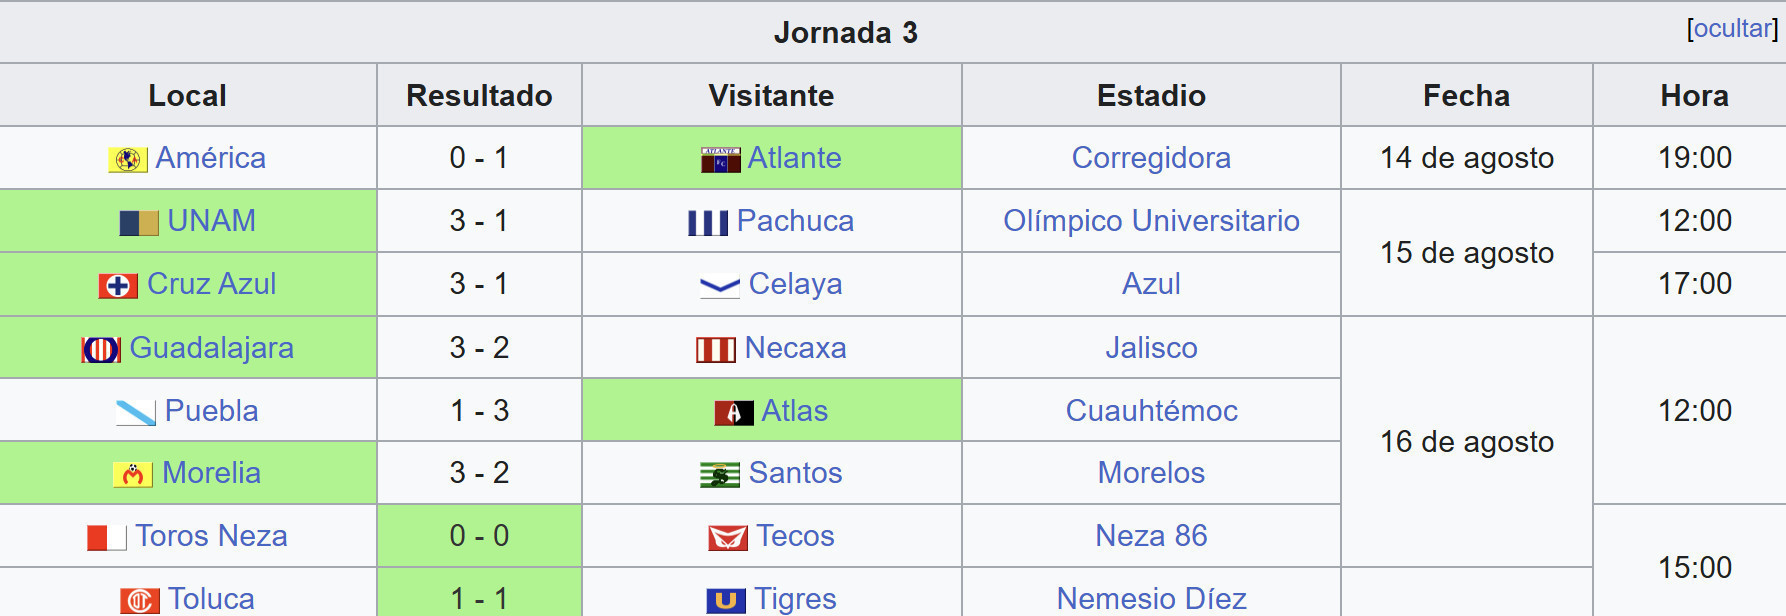1786x616 pixels.
Task: Click the América team flag icon
Action: click(x=127, y=159)
